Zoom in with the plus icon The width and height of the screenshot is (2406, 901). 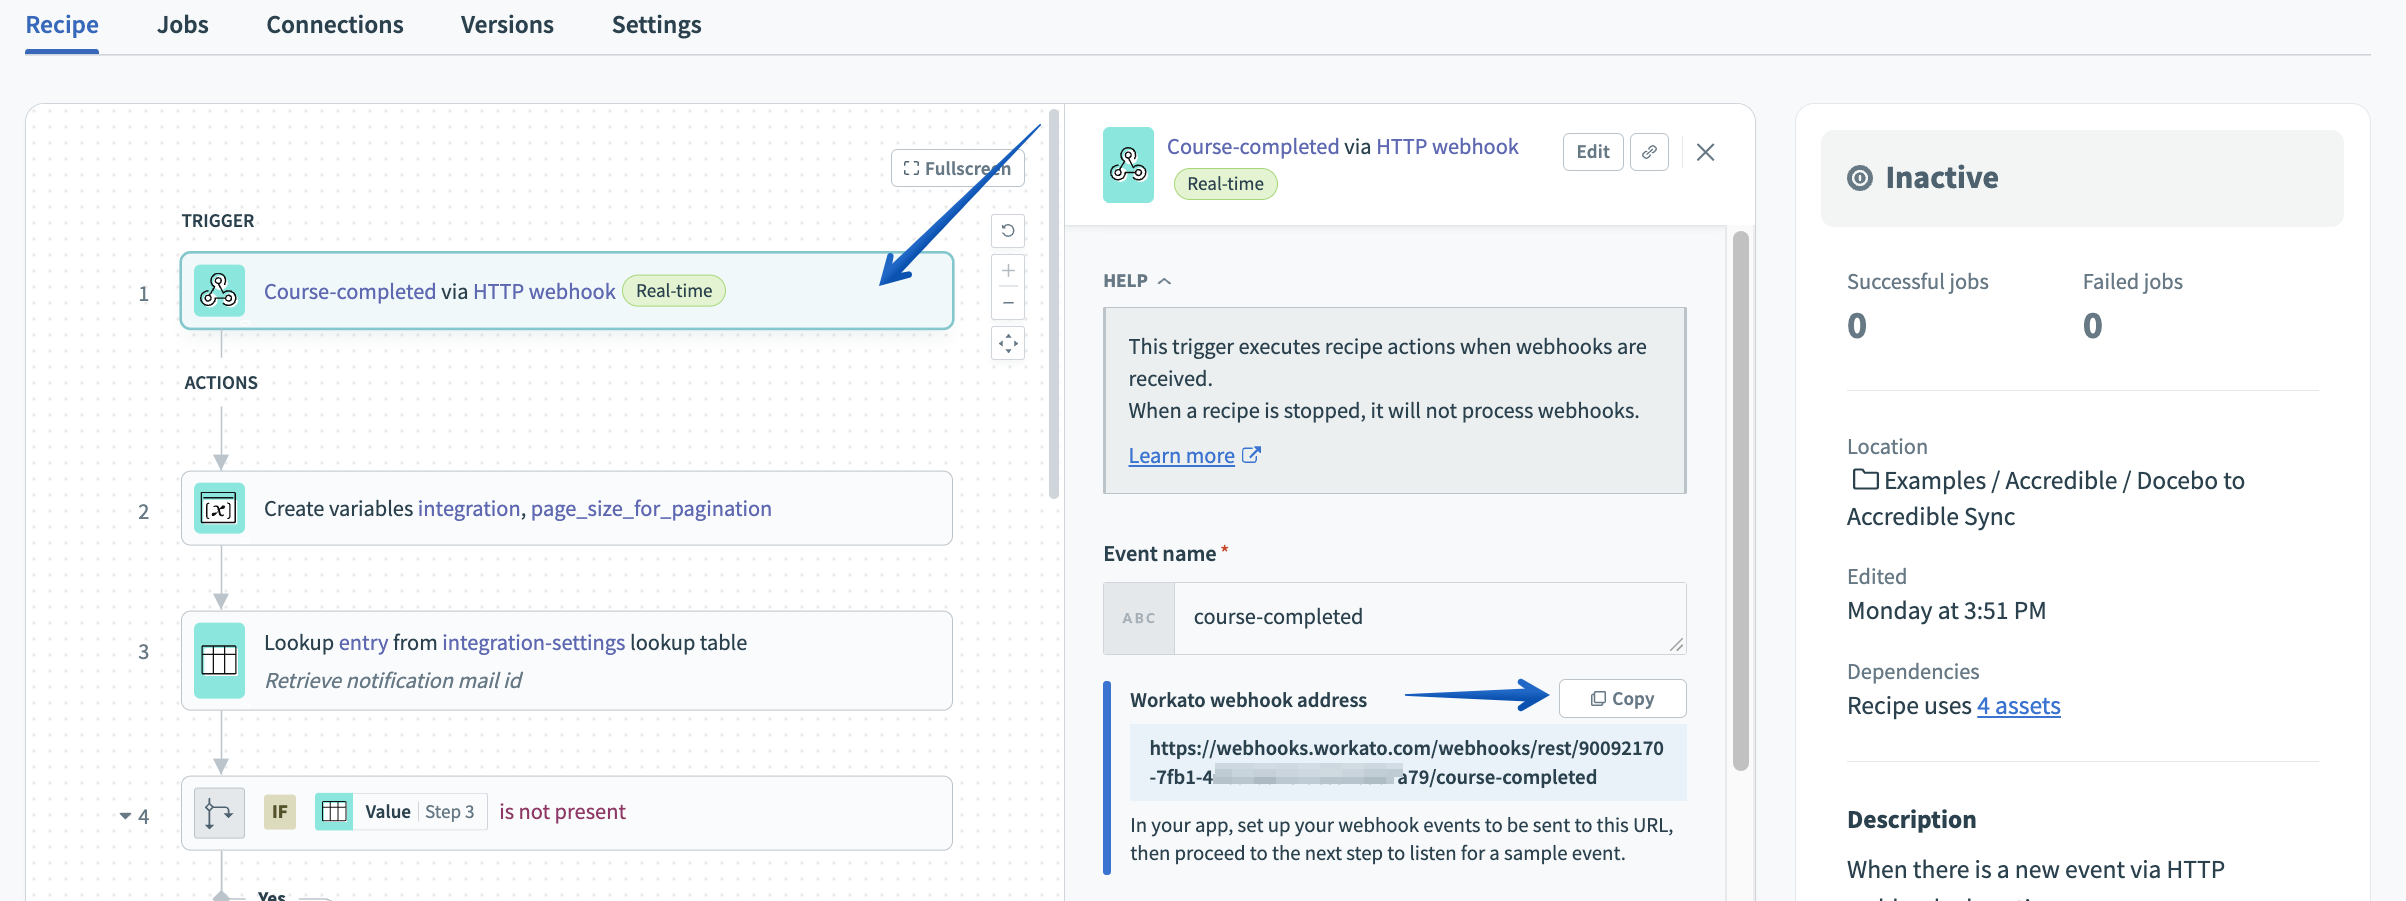1008,271
